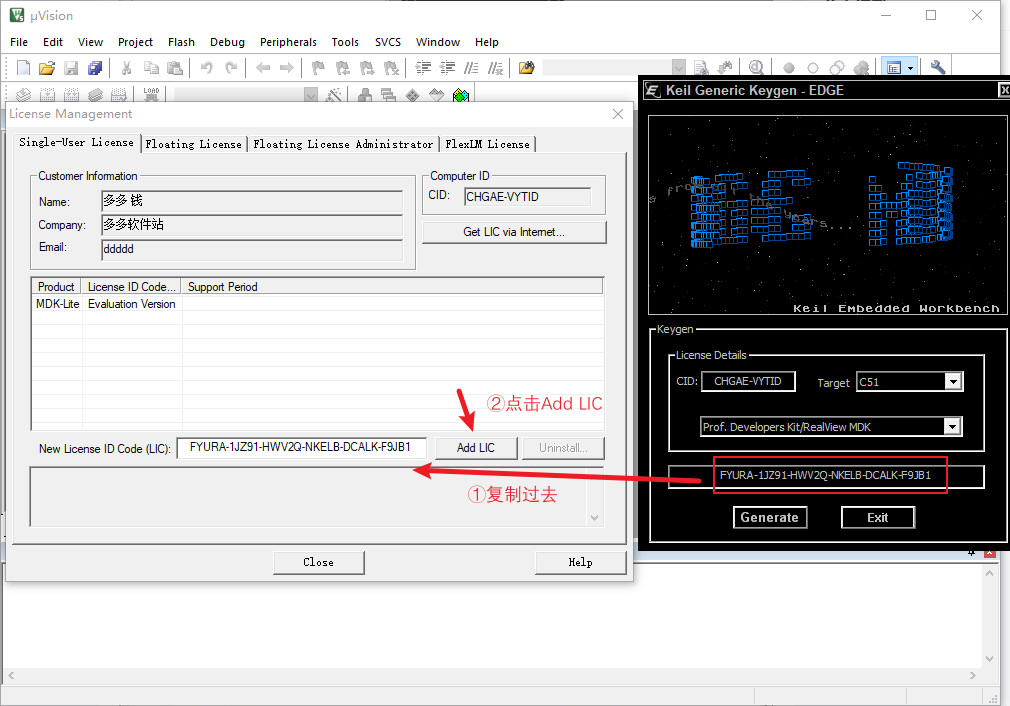Click the LOAD download to flash icon
Viewport: 1010px width, 706px height.
coord(151,95)
